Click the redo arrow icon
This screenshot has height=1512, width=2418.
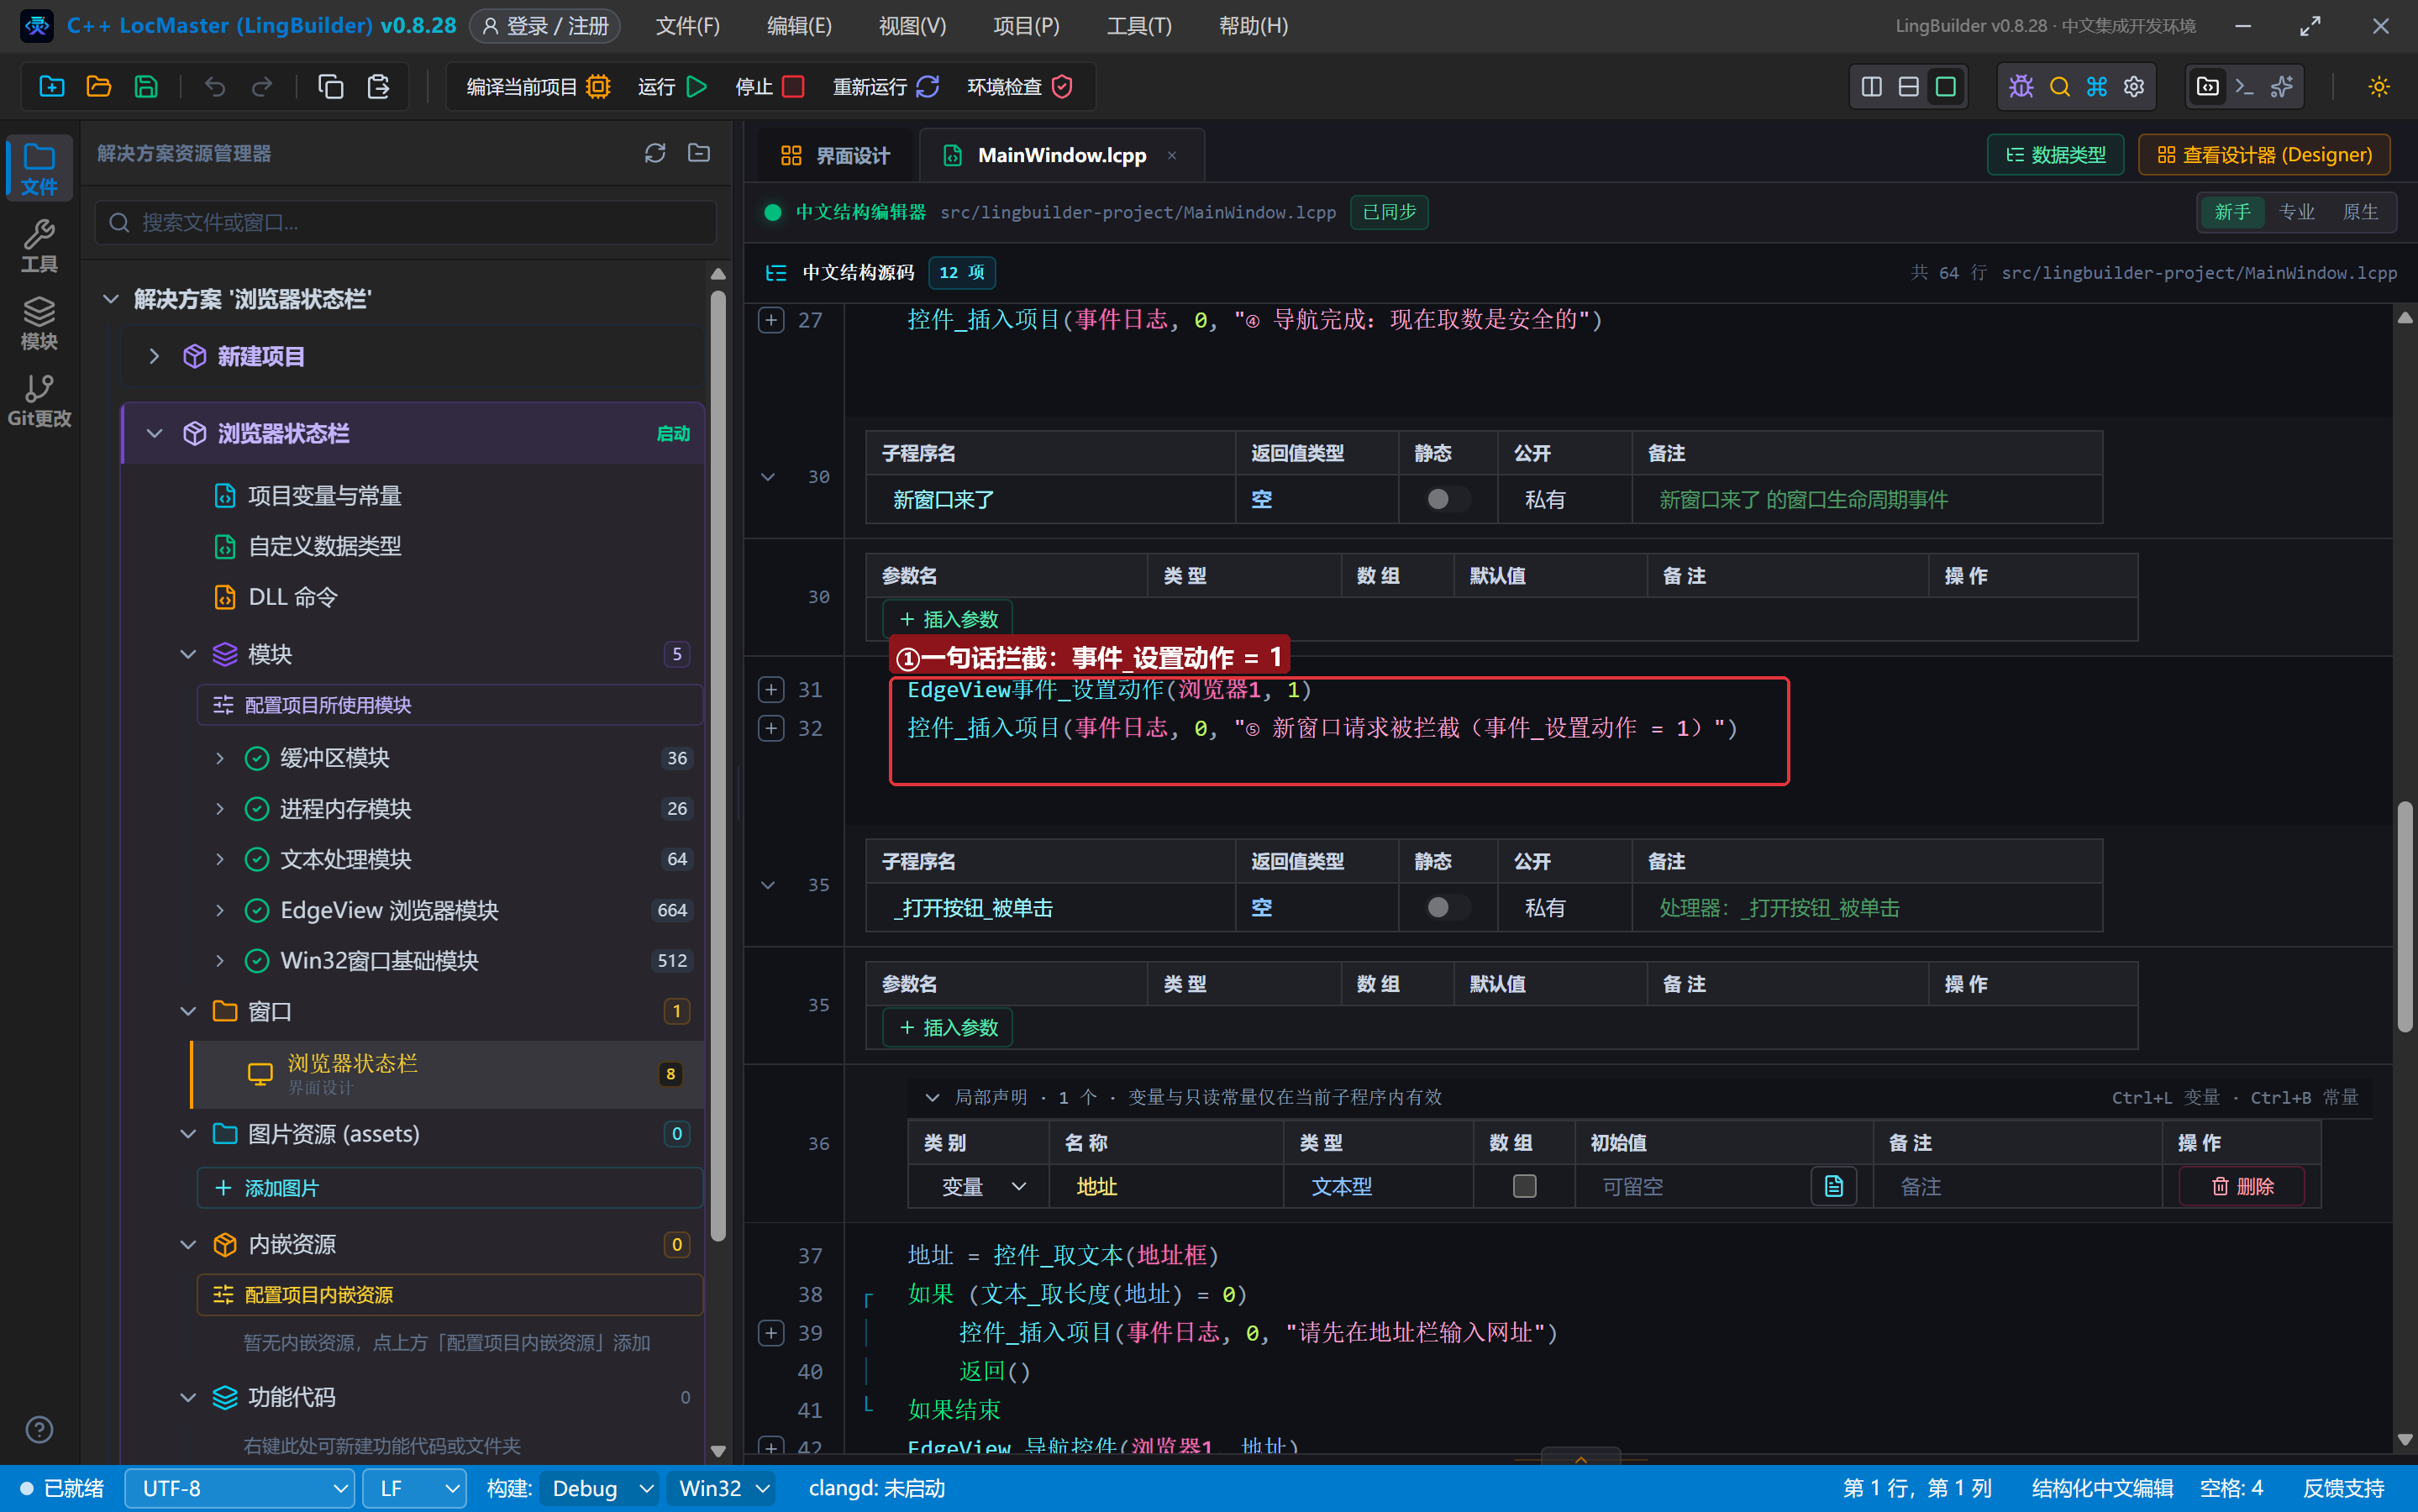(262, 87)
